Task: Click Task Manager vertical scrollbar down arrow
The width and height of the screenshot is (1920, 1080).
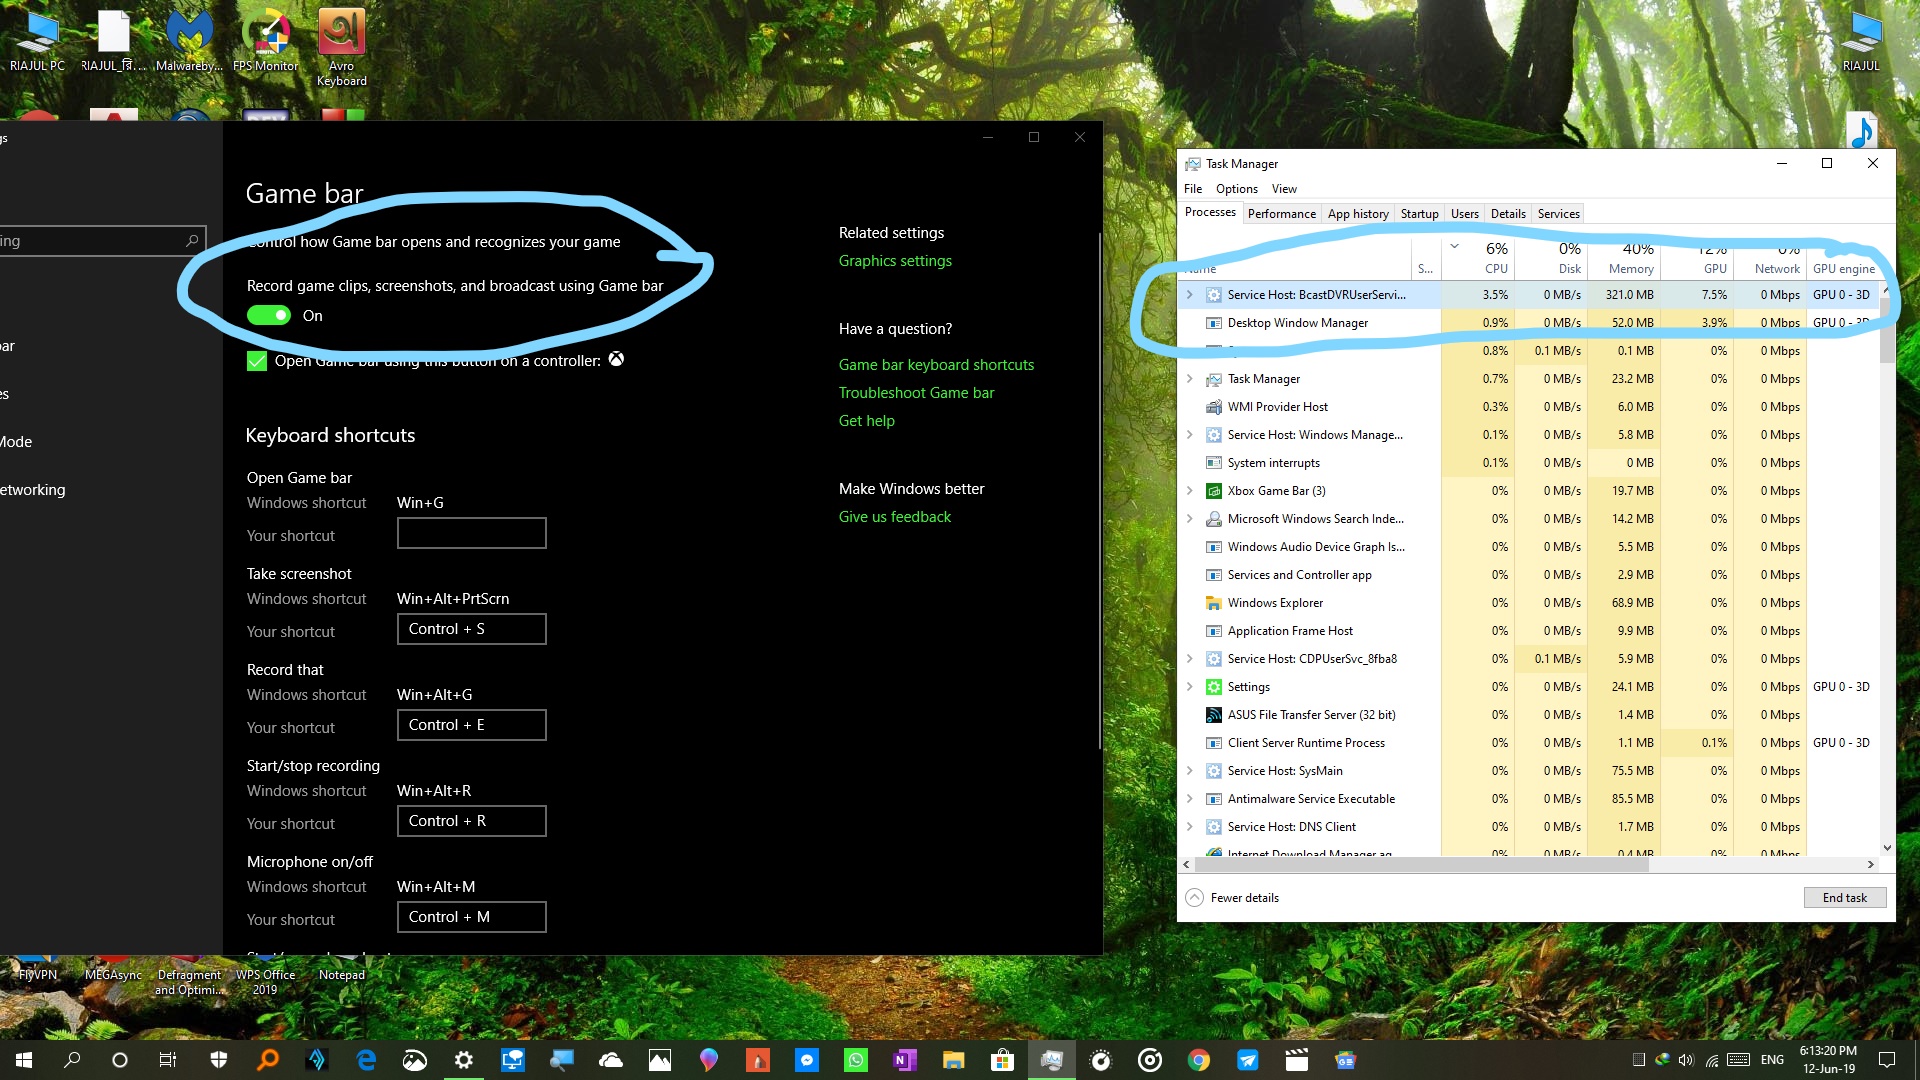Action: (1887, 848)
